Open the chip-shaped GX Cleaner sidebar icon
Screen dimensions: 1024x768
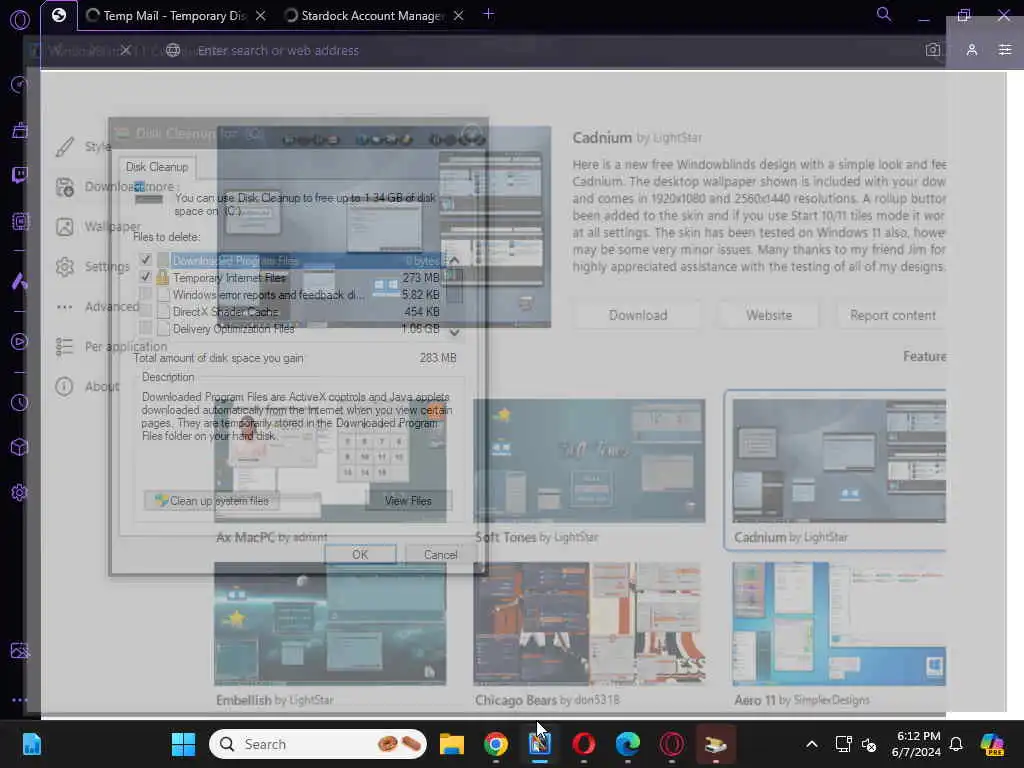[20, 221]
